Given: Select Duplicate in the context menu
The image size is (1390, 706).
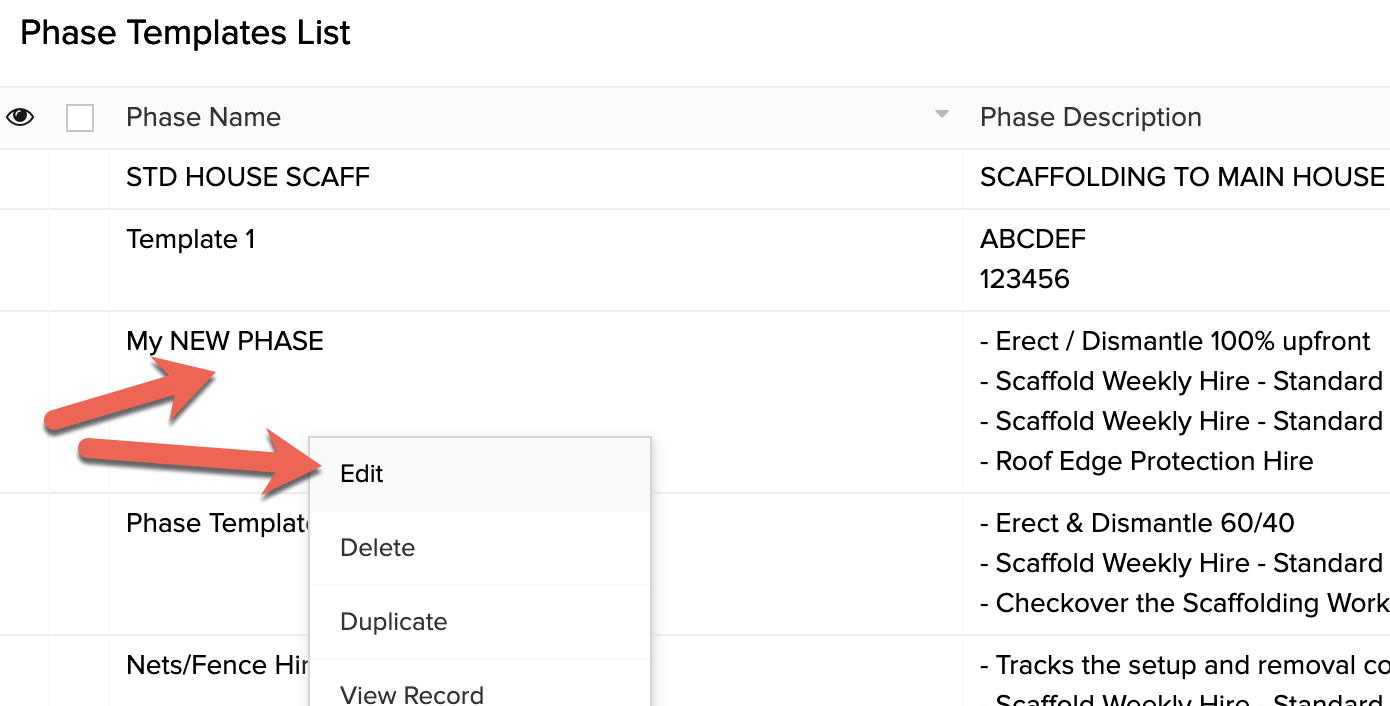Looking at the screenshot, I should coord(480,622).
